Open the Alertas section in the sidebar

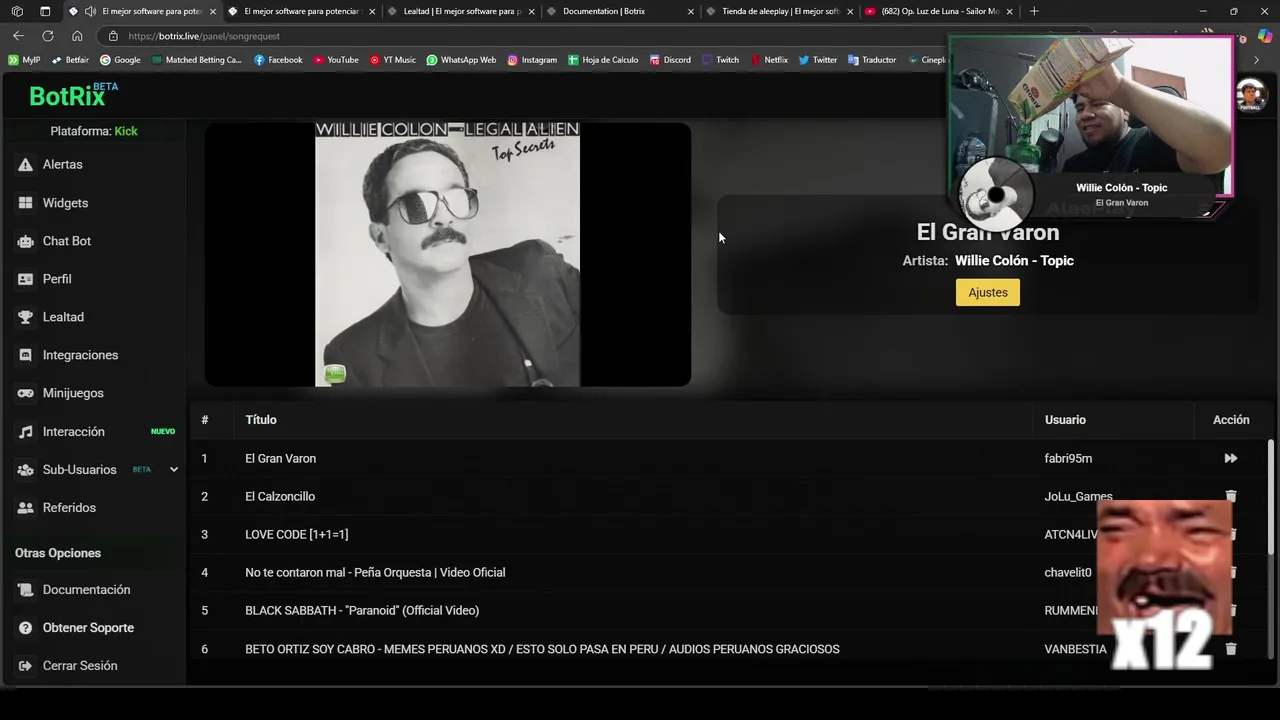62,164
